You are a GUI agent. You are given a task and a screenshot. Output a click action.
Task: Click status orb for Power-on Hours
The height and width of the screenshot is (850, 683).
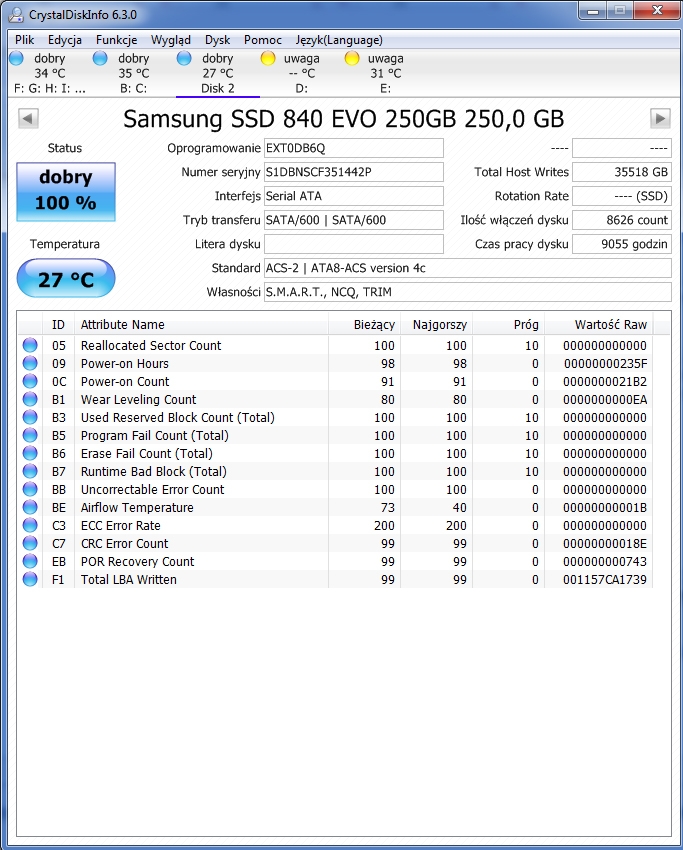30,363
